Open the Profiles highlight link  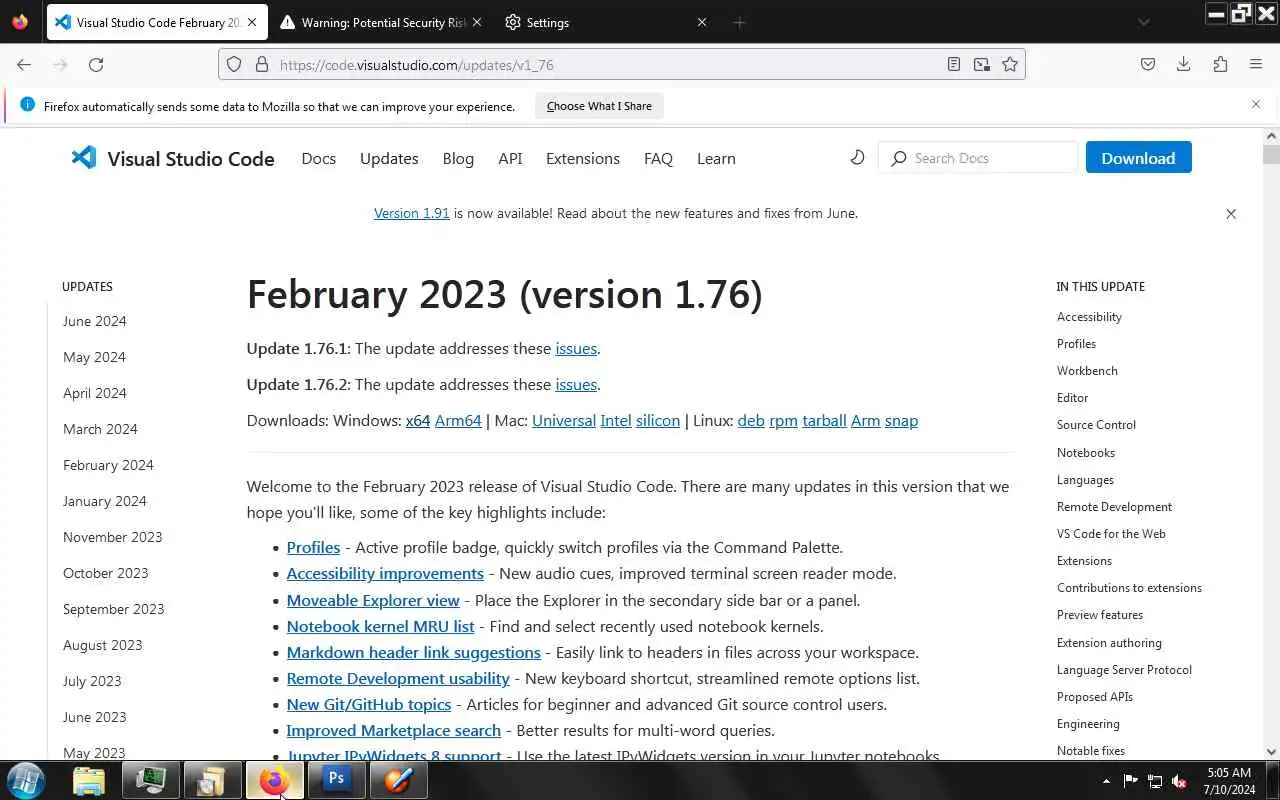pyautogui.click(x=313, y=547)
